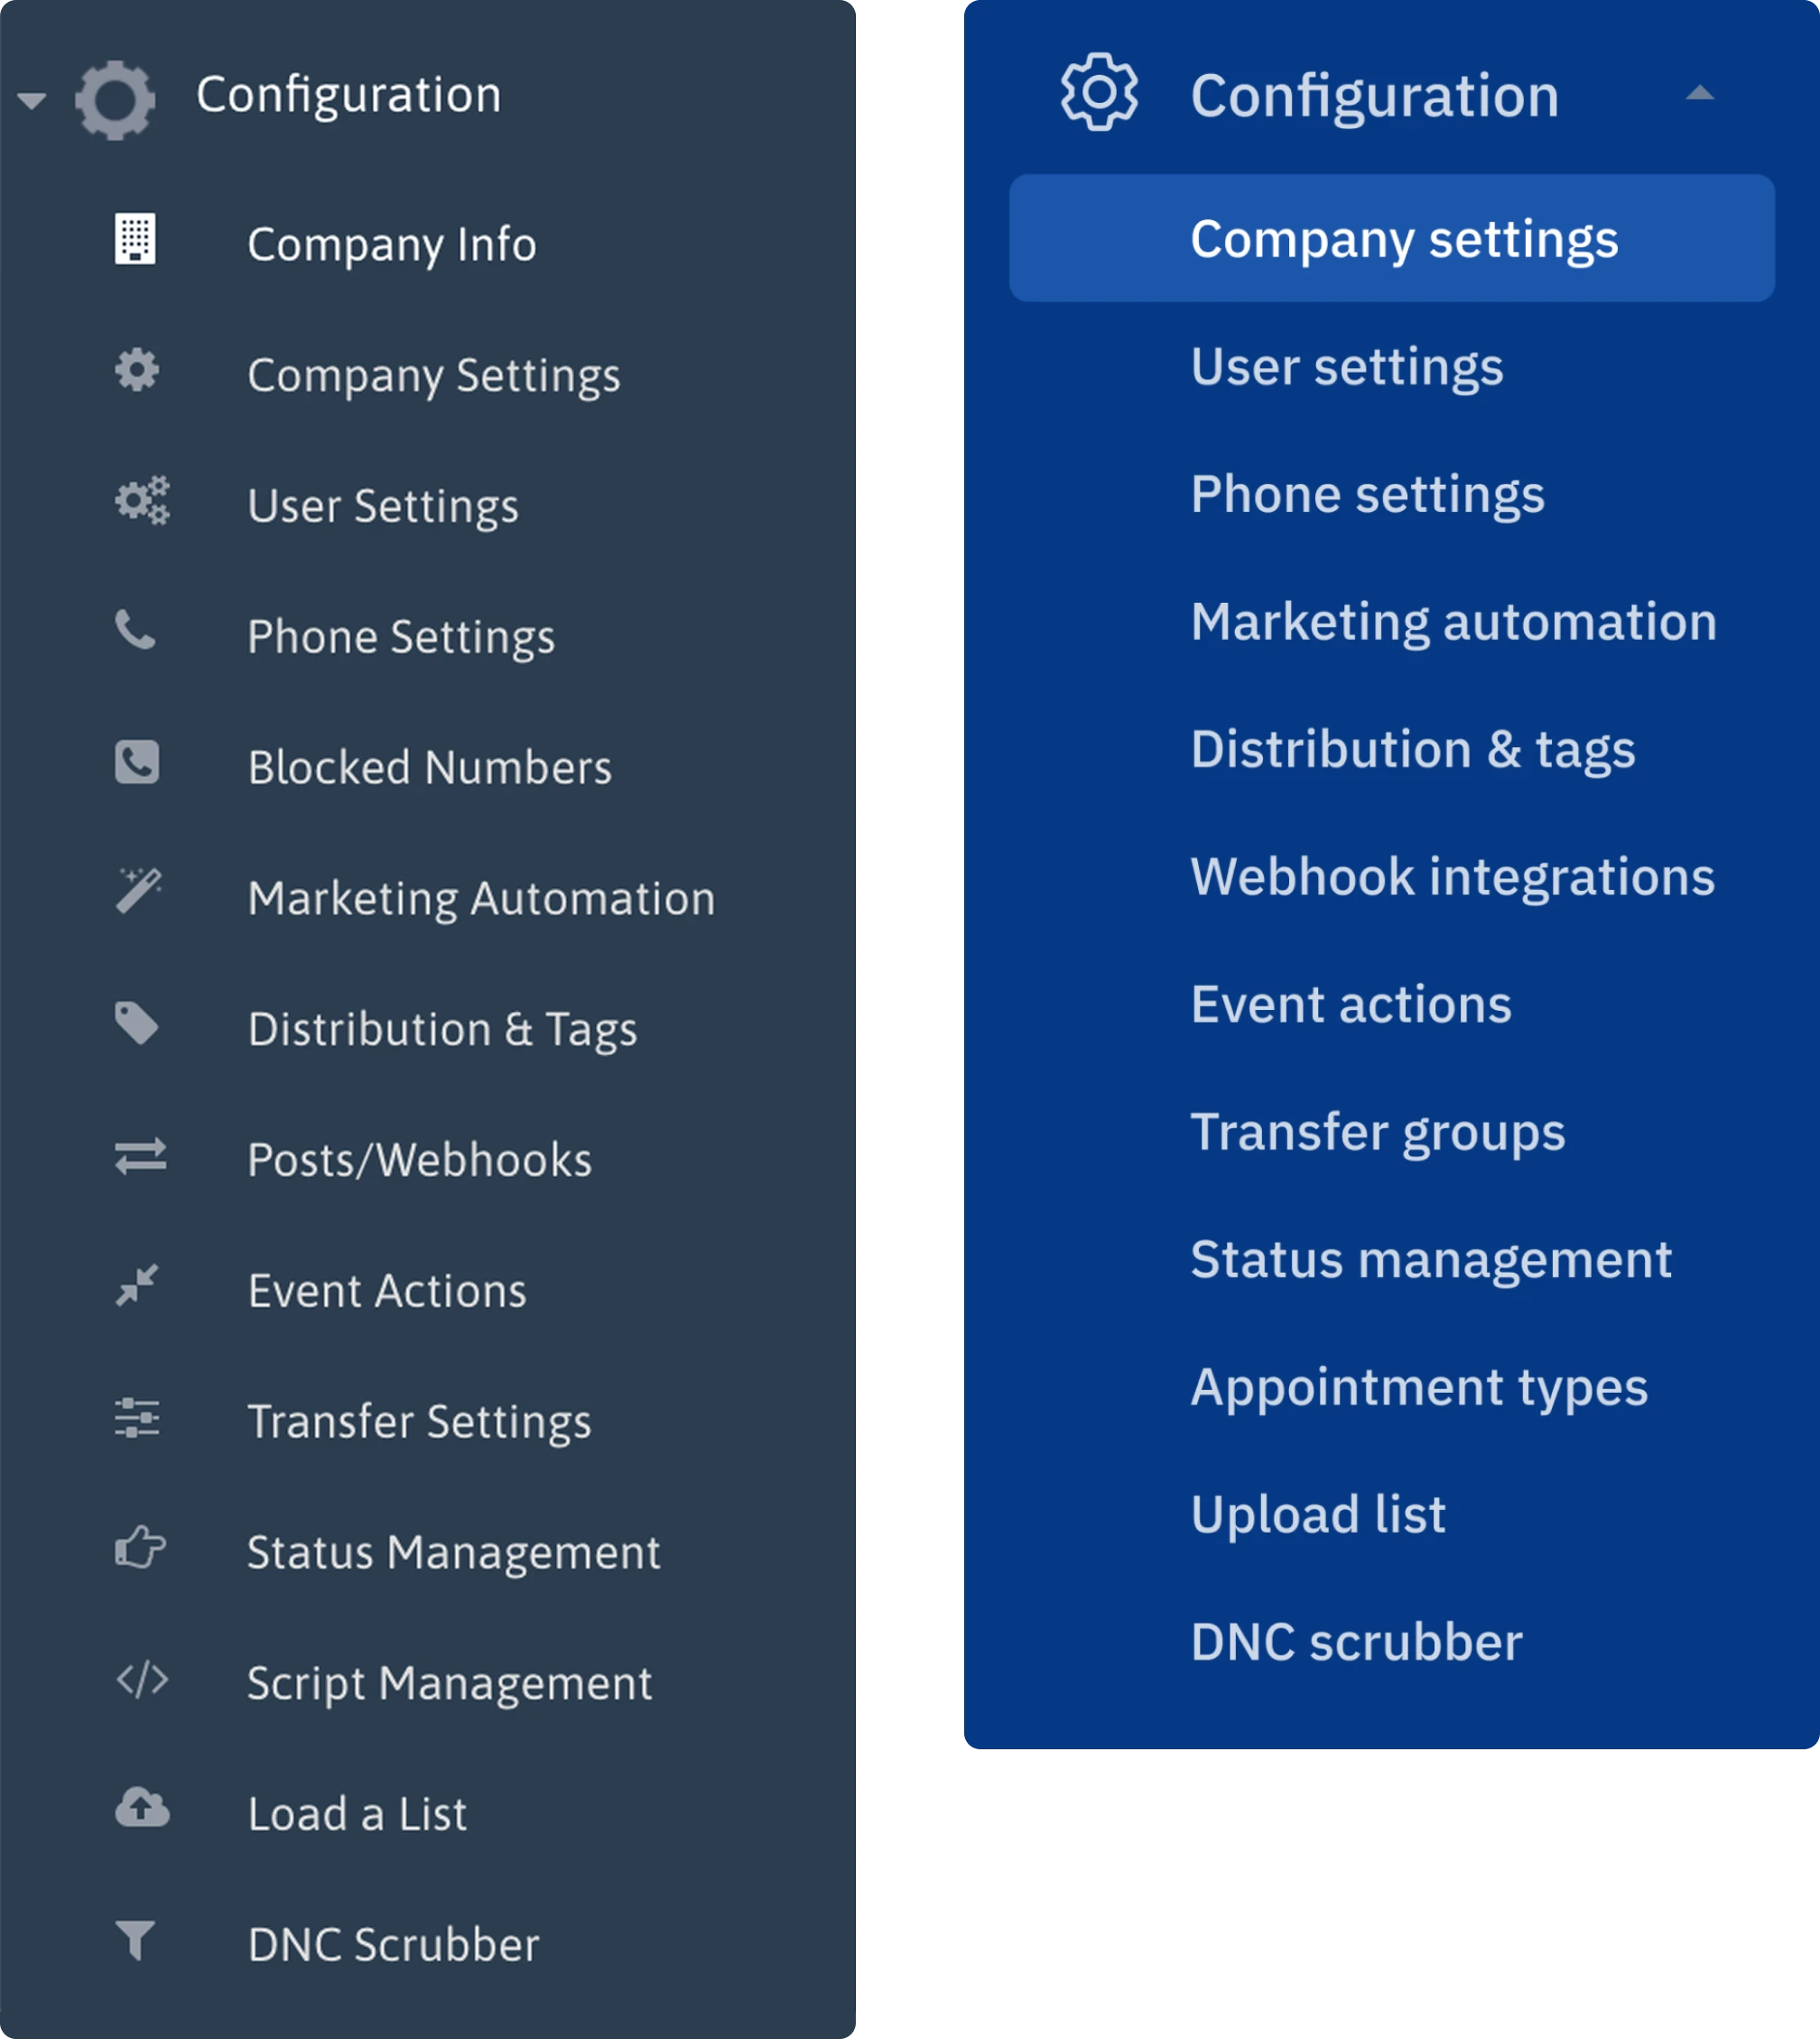Select the Event Actions icon
This screenshot has width=1820, height=2039.
click(x=138, y=1287)
